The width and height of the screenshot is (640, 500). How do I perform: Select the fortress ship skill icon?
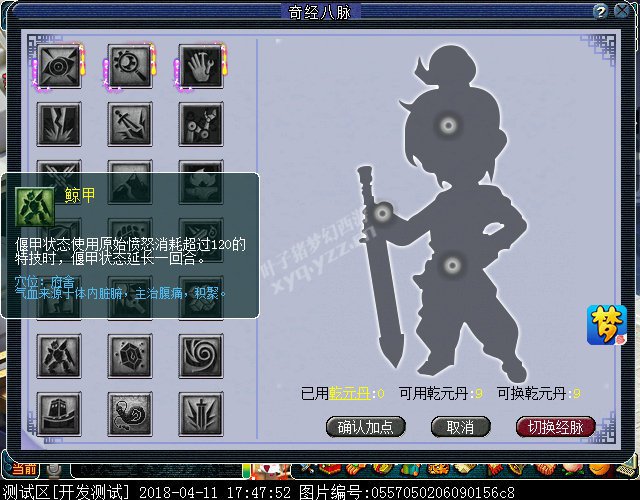(59, 414)
